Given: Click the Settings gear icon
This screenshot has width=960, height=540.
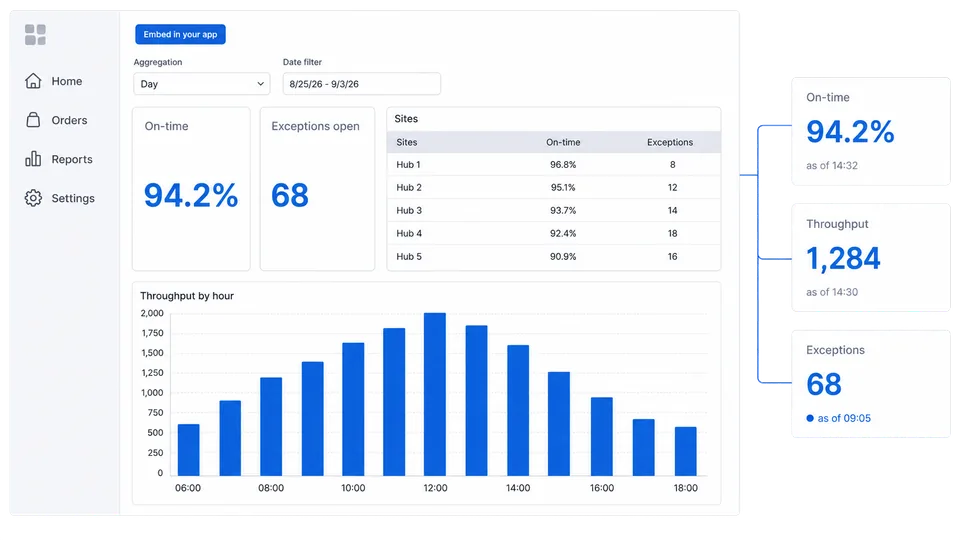Looking at the screenshot, I should (33, 198).
